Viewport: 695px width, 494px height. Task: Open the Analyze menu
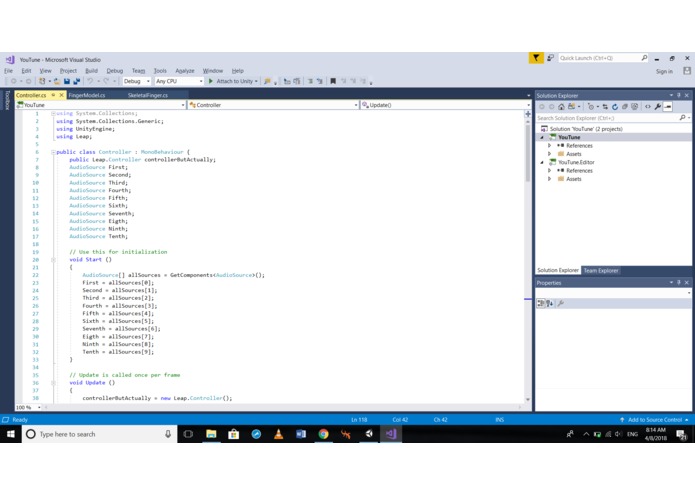(185, 71)
